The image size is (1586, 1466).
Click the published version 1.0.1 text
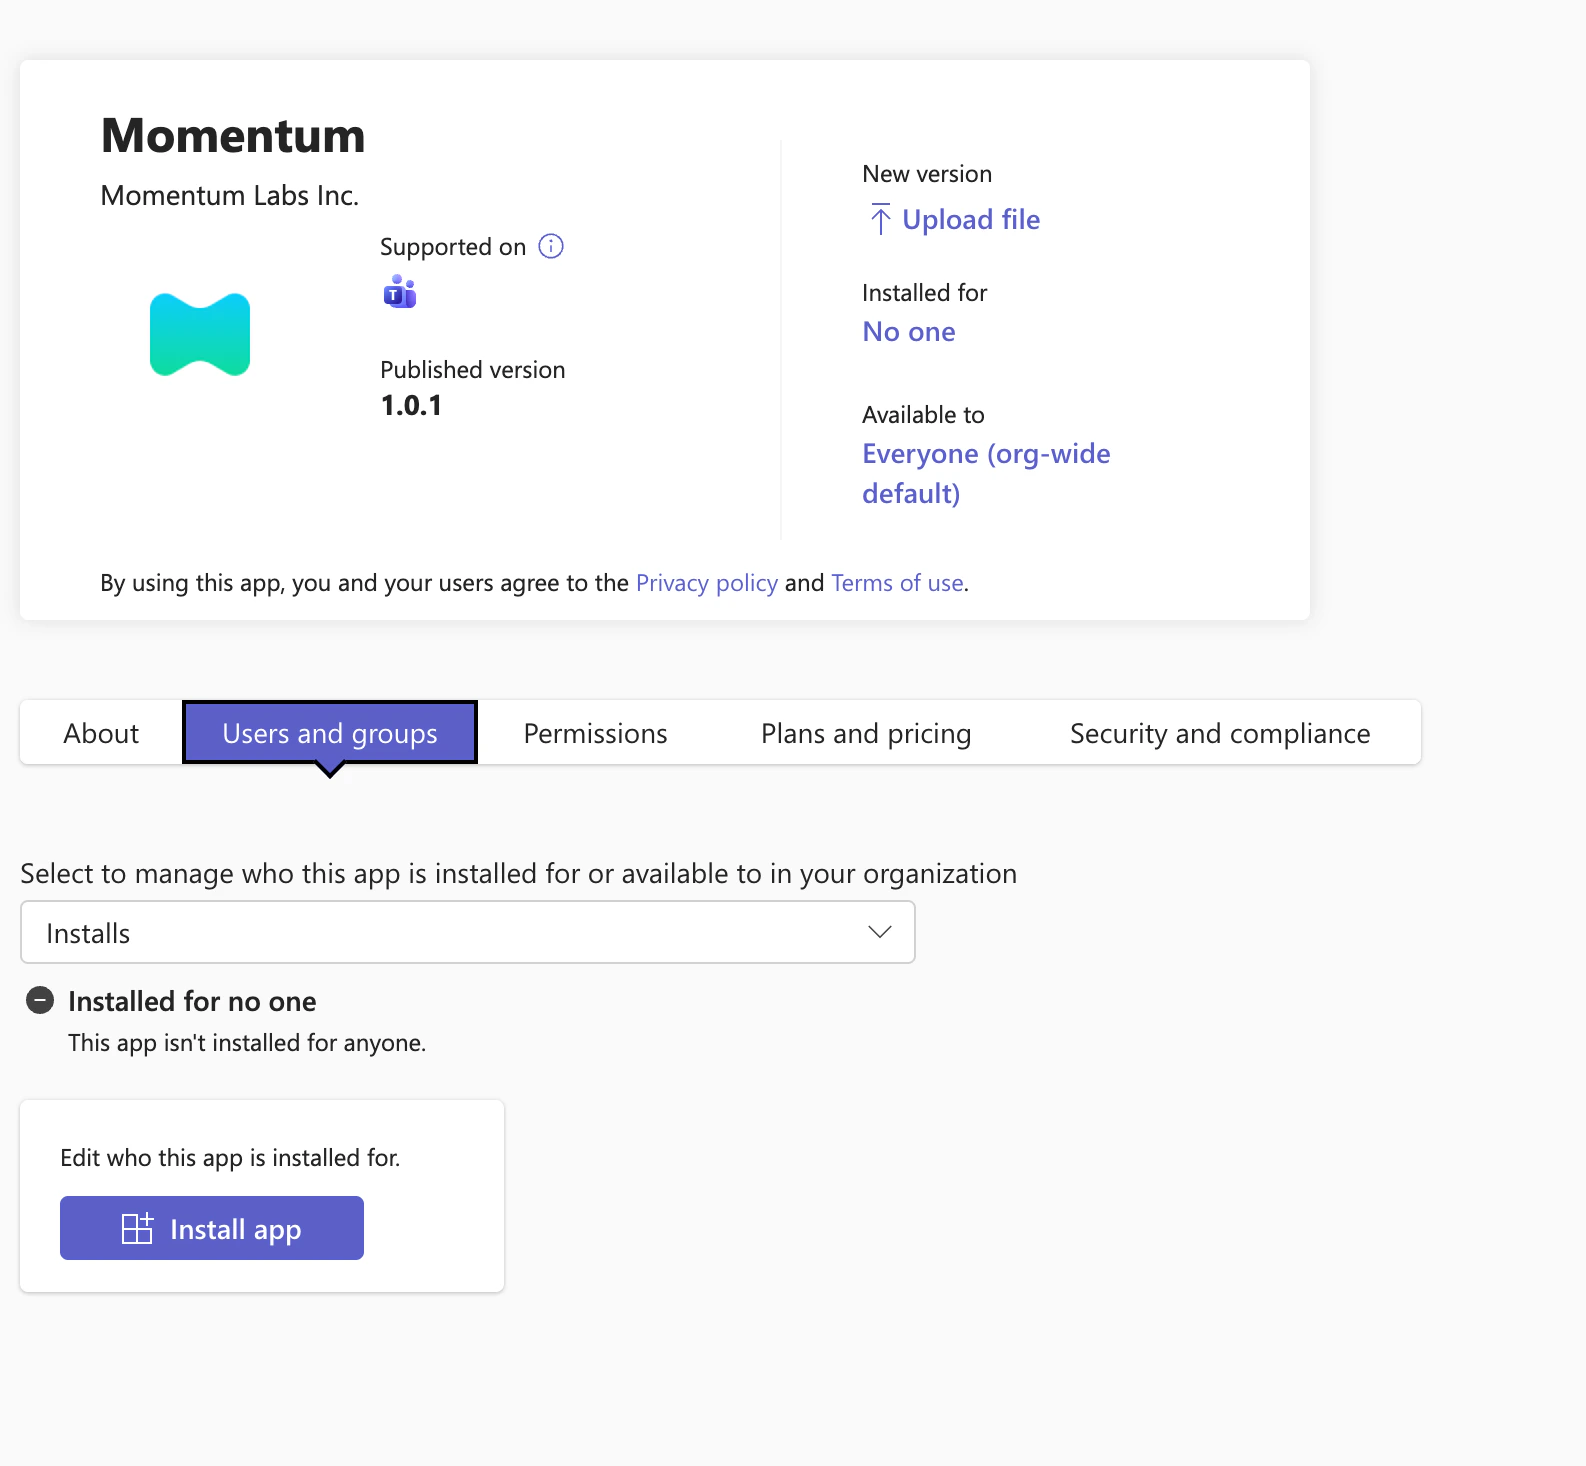tap(411, 405)
